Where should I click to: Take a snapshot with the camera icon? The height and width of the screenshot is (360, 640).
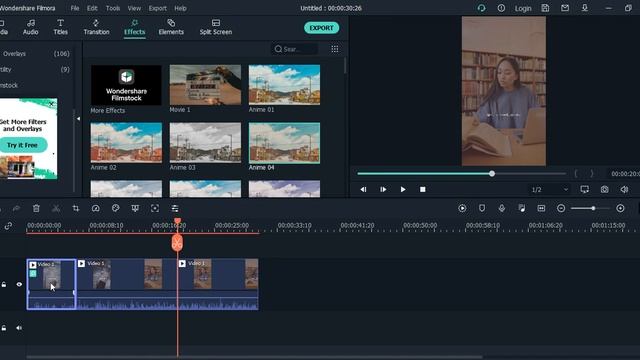click(x=604, y=189)
